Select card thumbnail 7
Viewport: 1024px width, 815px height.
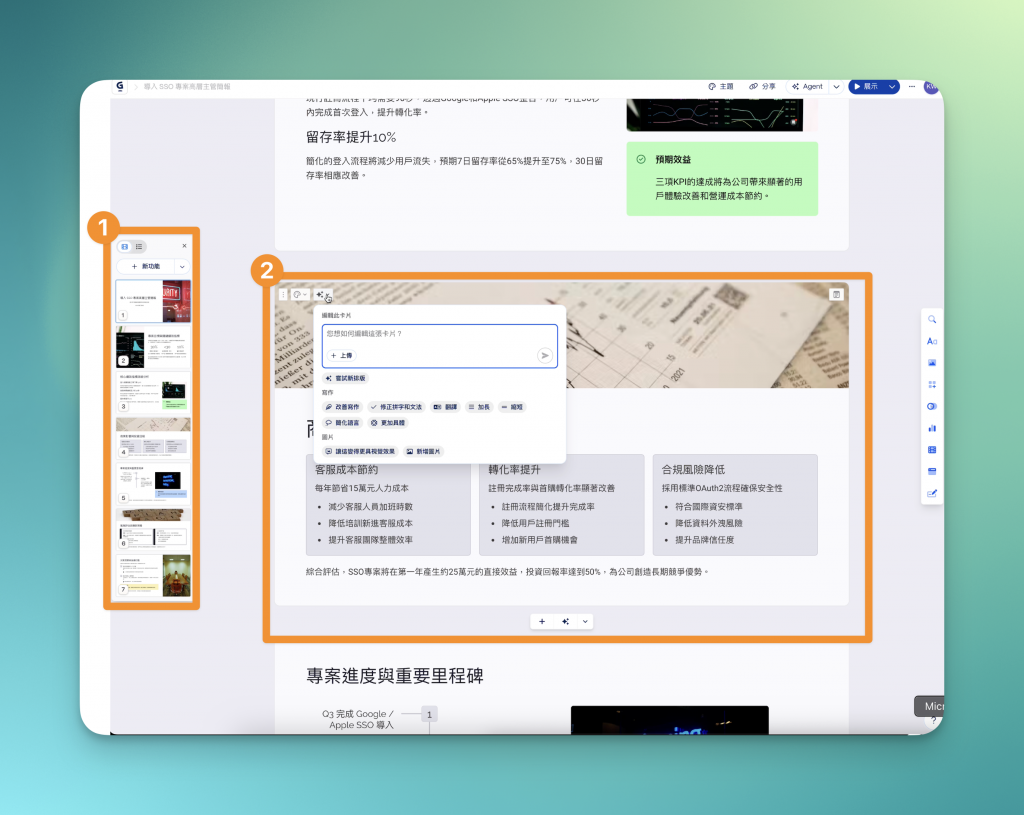[x=153, y=575]
